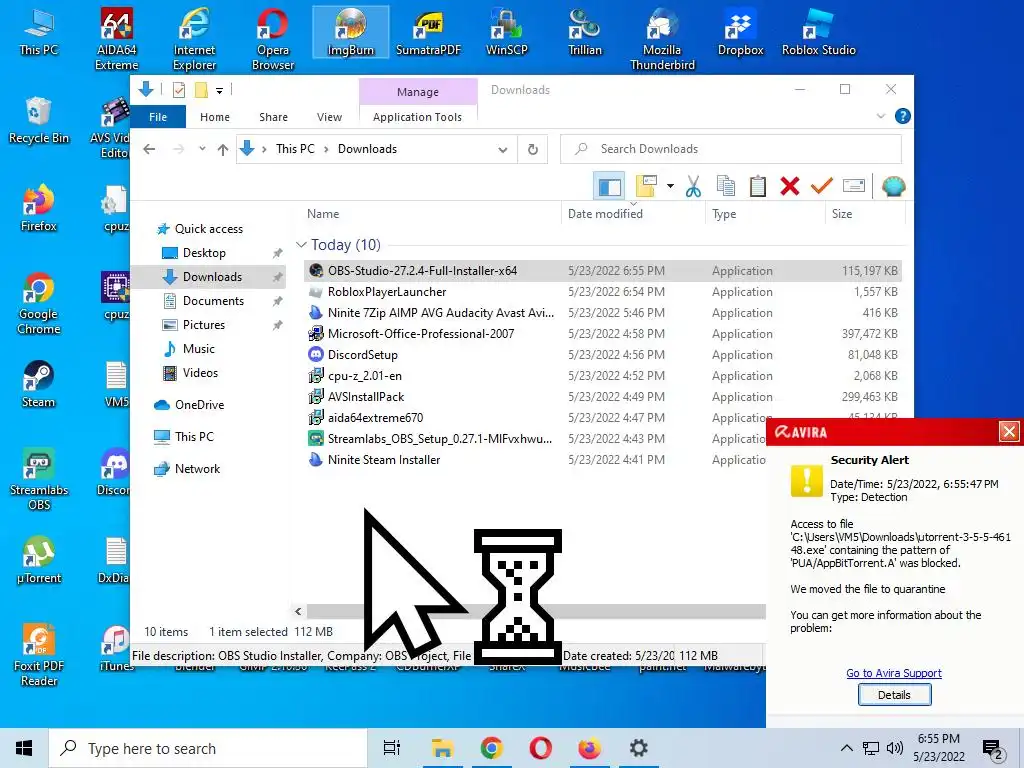
Task: Open Dropbox desktop icon
Action: (x=741, y=32)
